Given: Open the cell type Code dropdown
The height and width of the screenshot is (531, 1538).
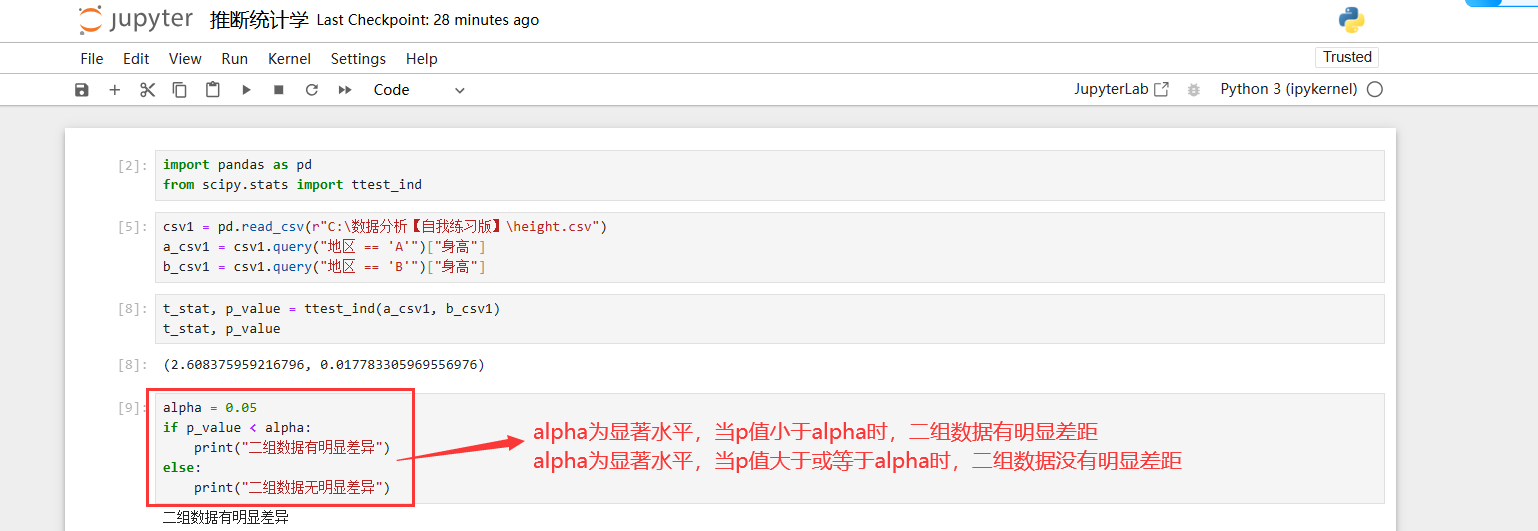Looking at the screenshot, I should click(x=419, y=90).
